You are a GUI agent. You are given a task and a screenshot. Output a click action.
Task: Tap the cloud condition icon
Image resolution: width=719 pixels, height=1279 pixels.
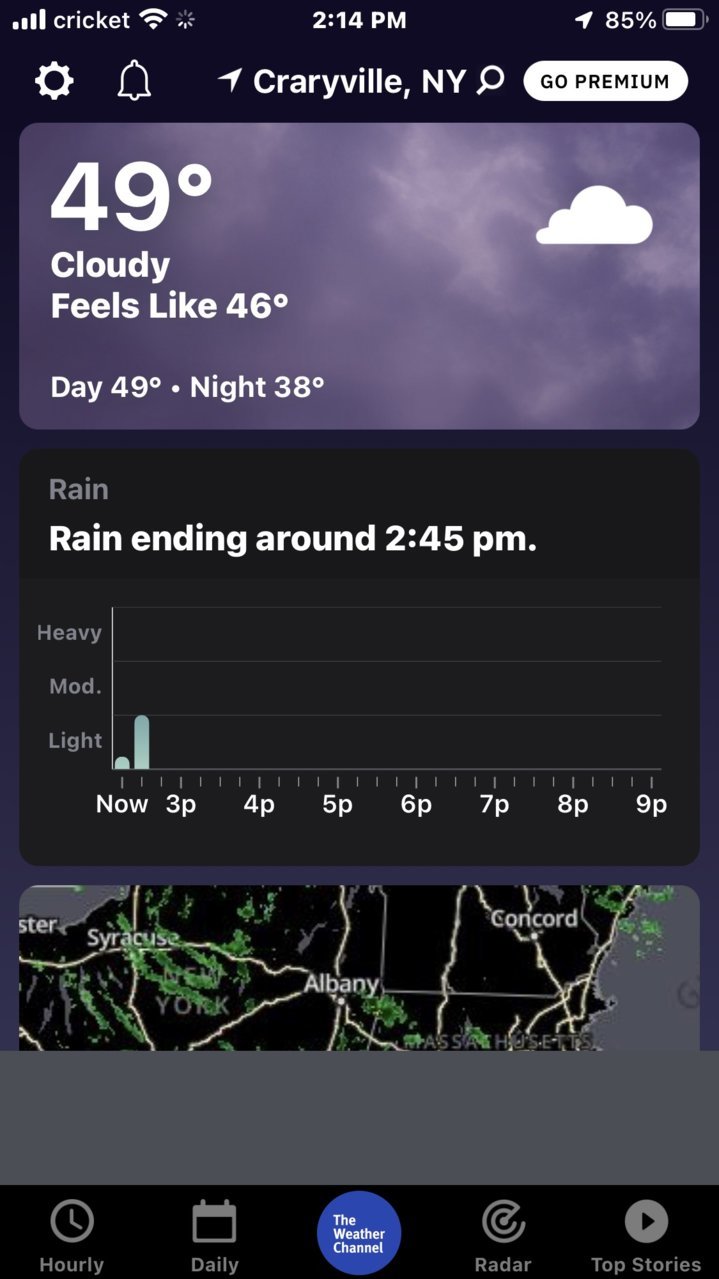point(594,215)
